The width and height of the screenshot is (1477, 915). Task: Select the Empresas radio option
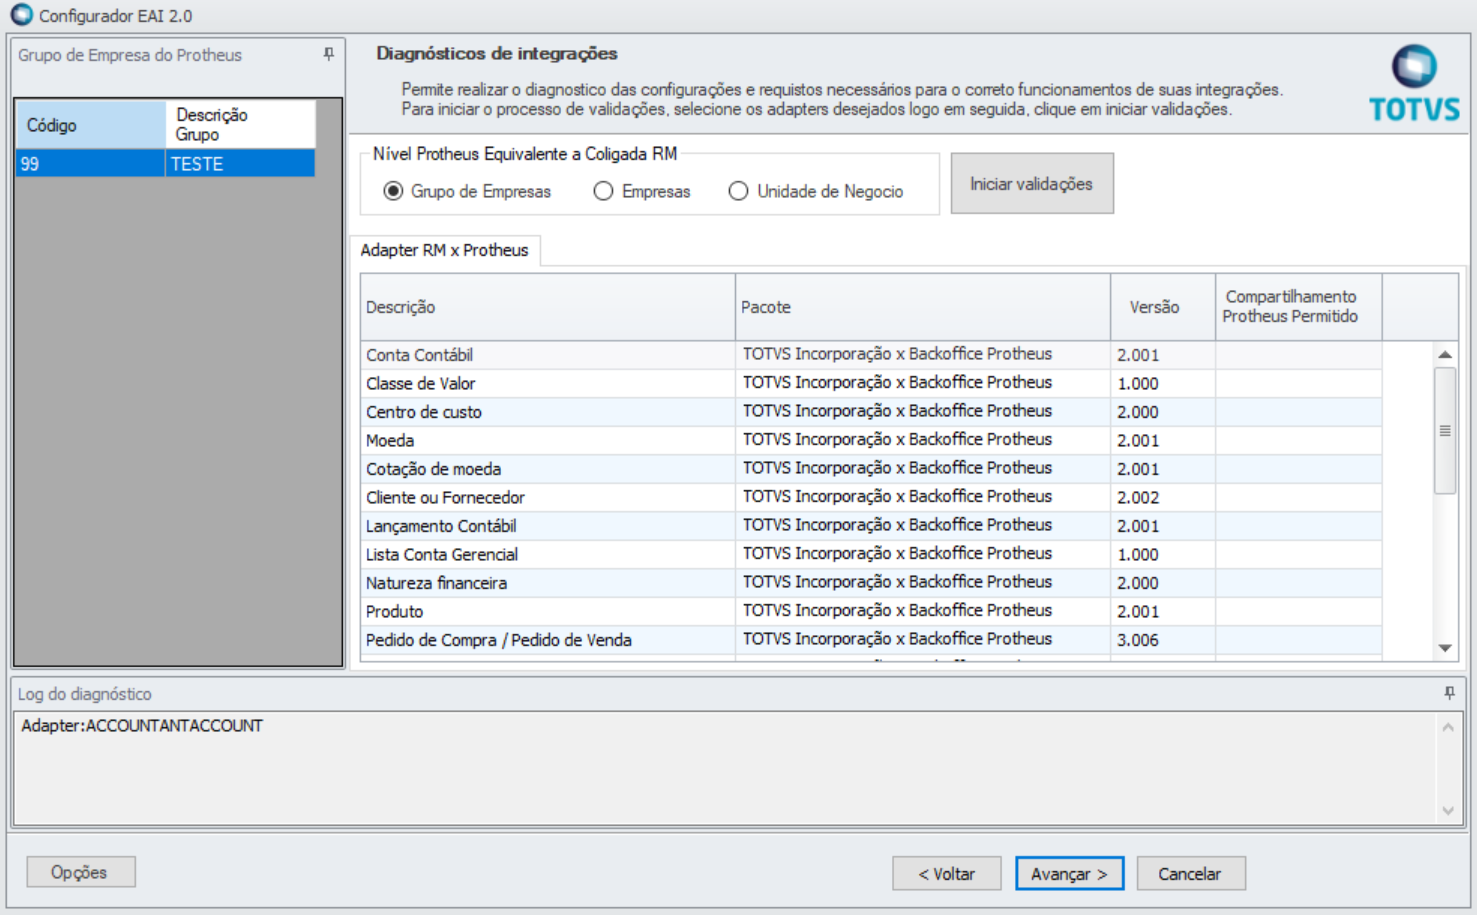pyautogui.click(x=603, y=191)
